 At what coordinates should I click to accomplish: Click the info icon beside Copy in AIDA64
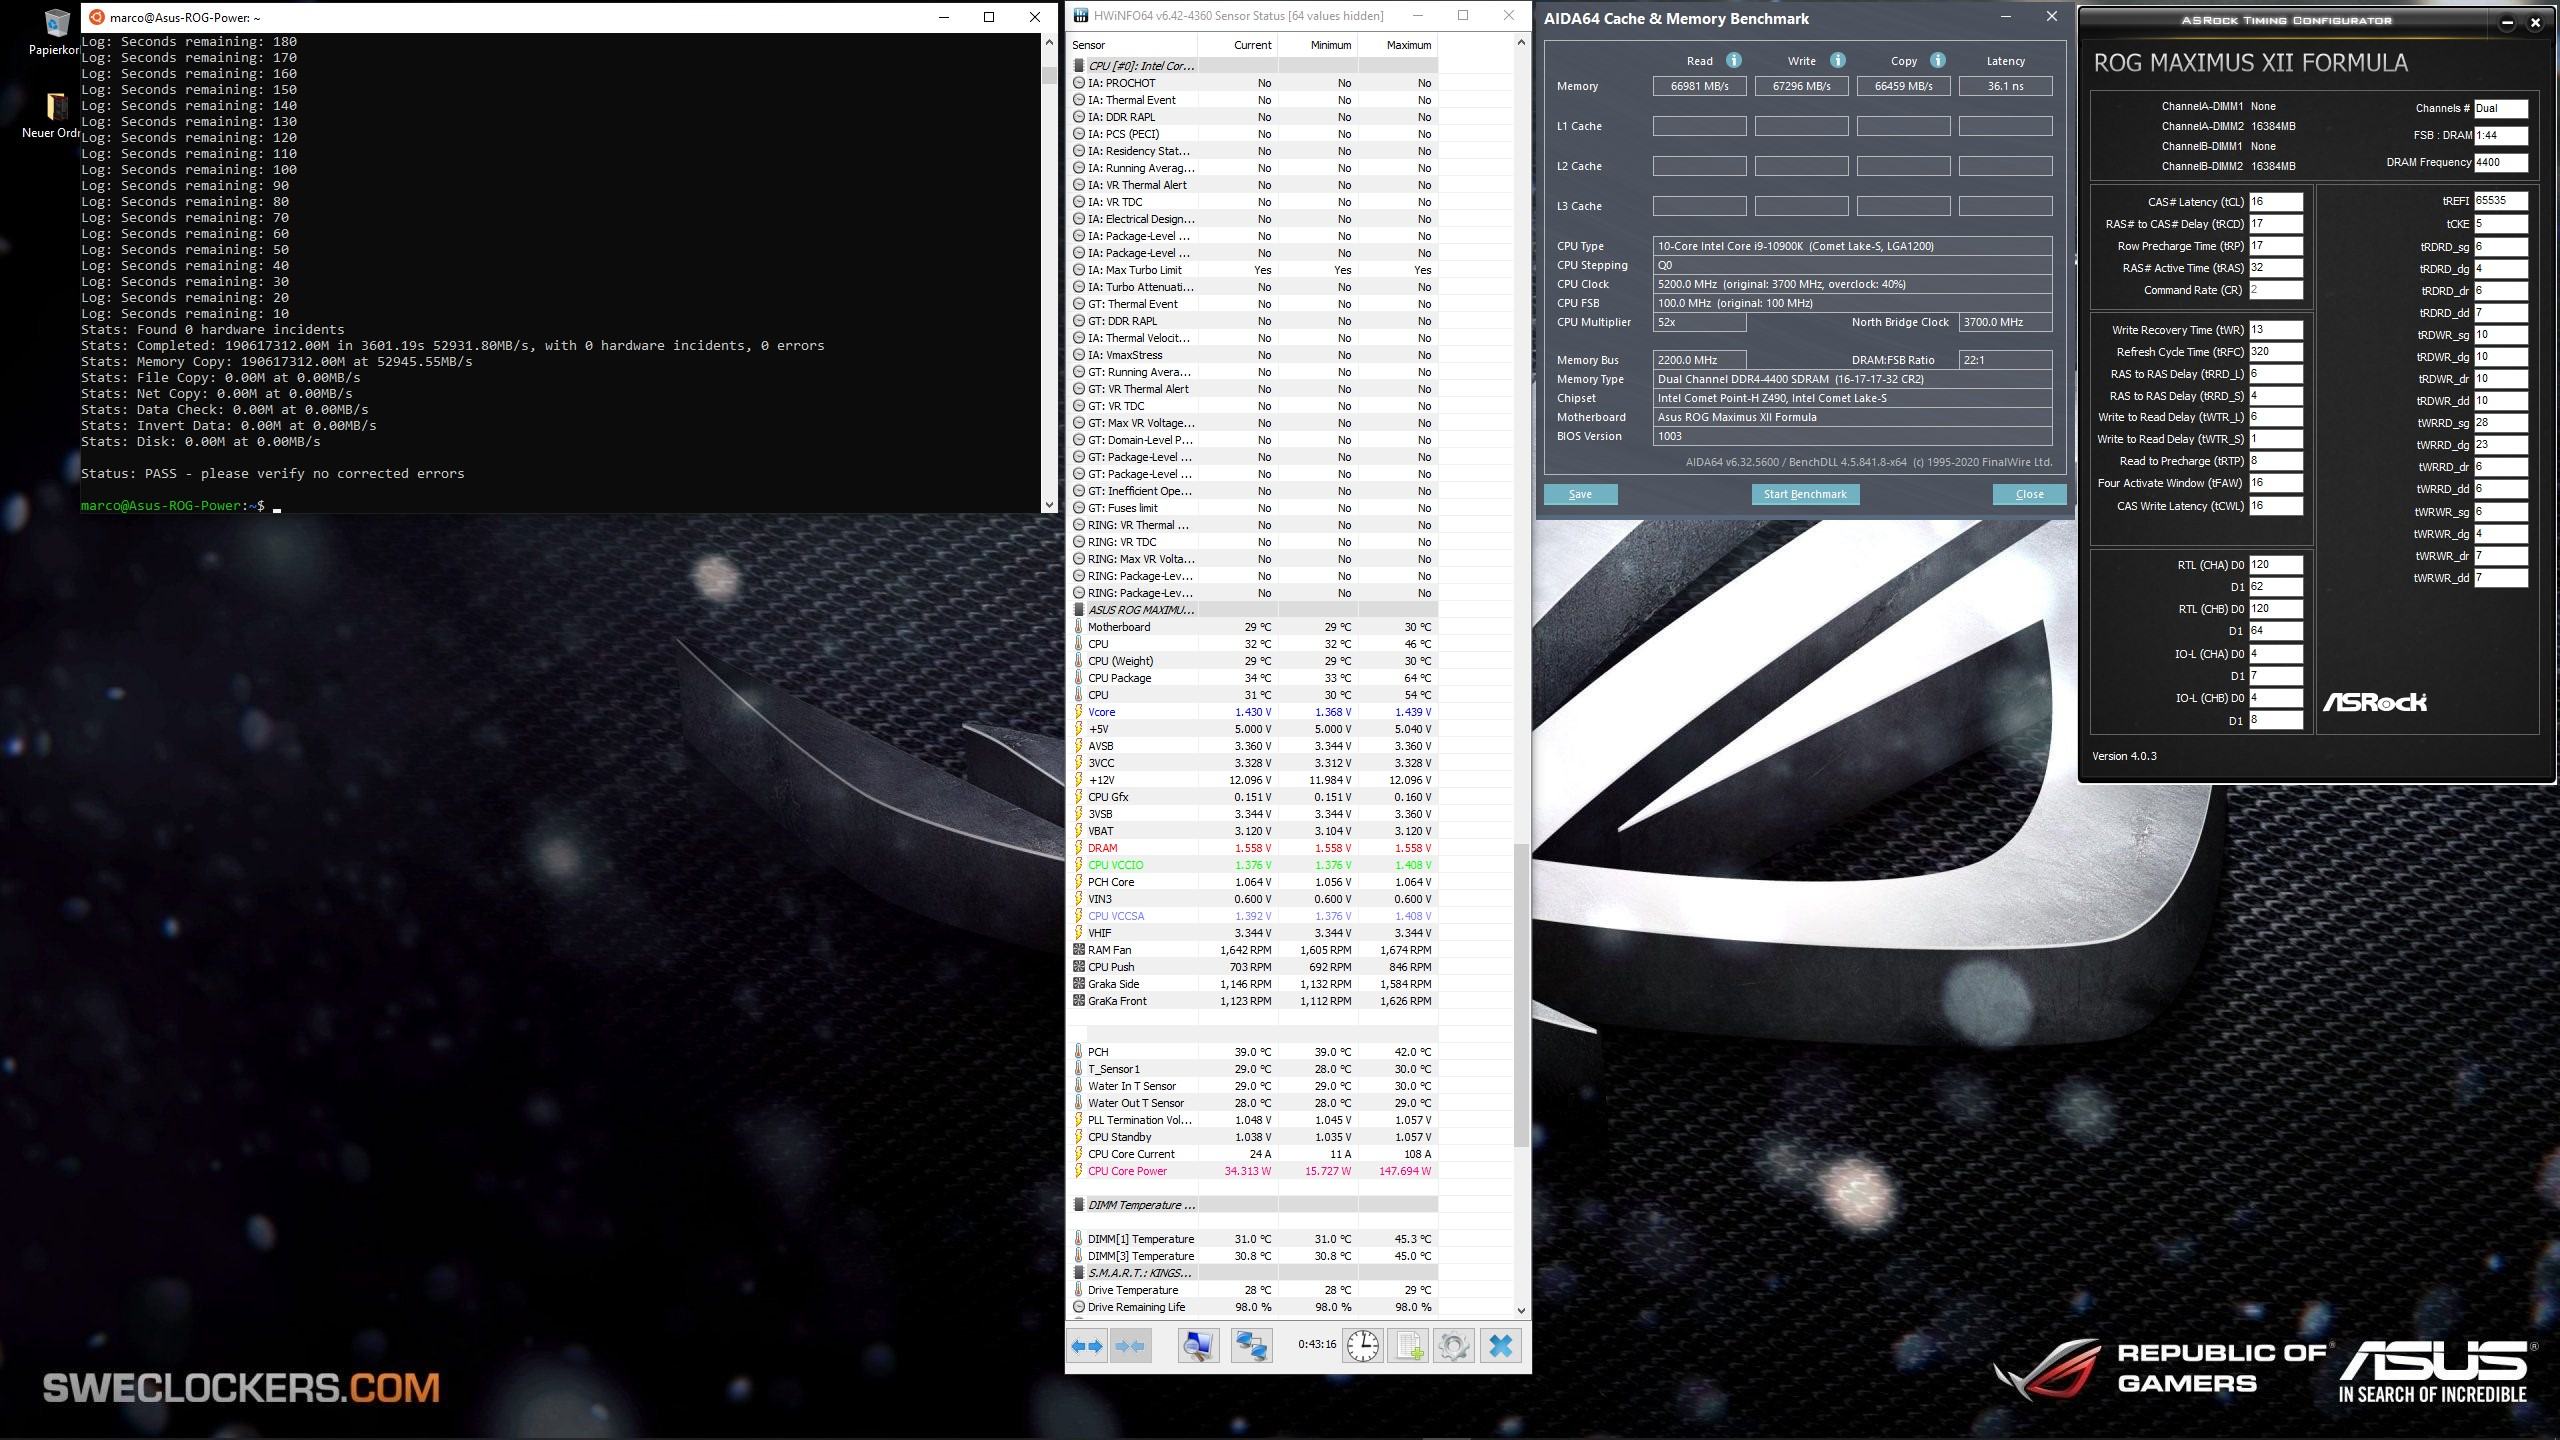point(1937,60)
